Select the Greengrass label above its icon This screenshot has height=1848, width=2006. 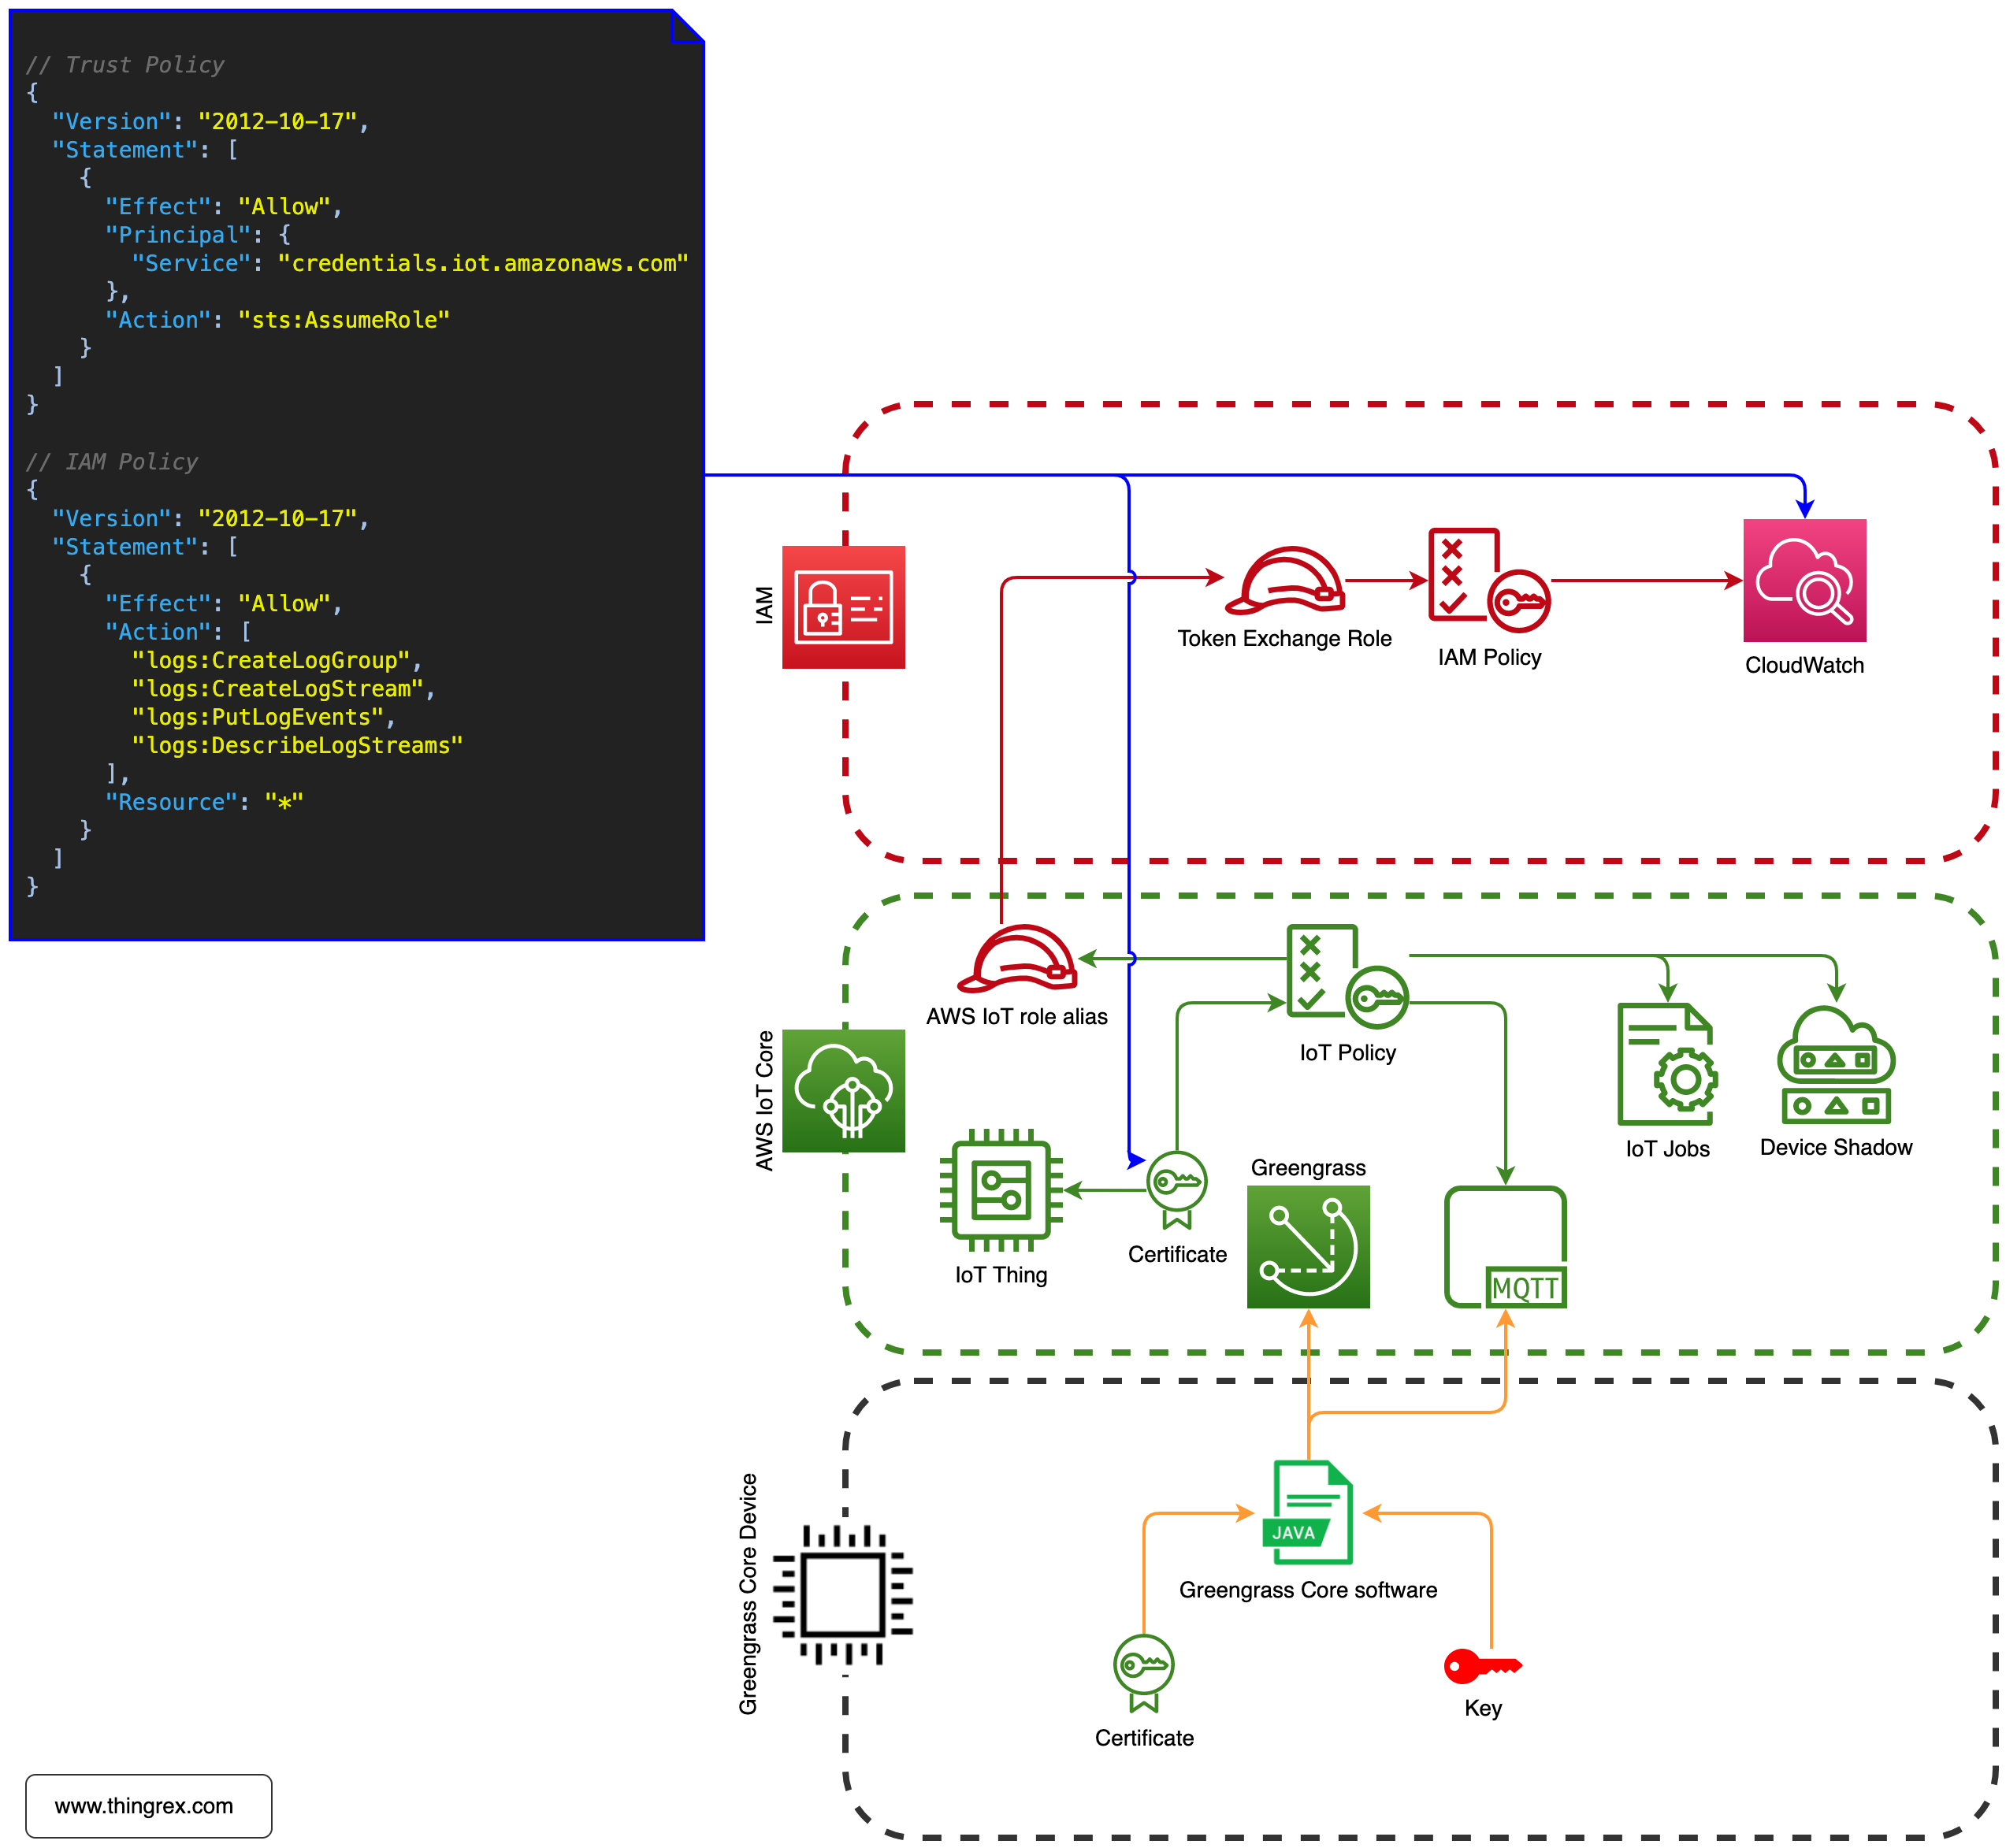click(x=1308, y=1169)
